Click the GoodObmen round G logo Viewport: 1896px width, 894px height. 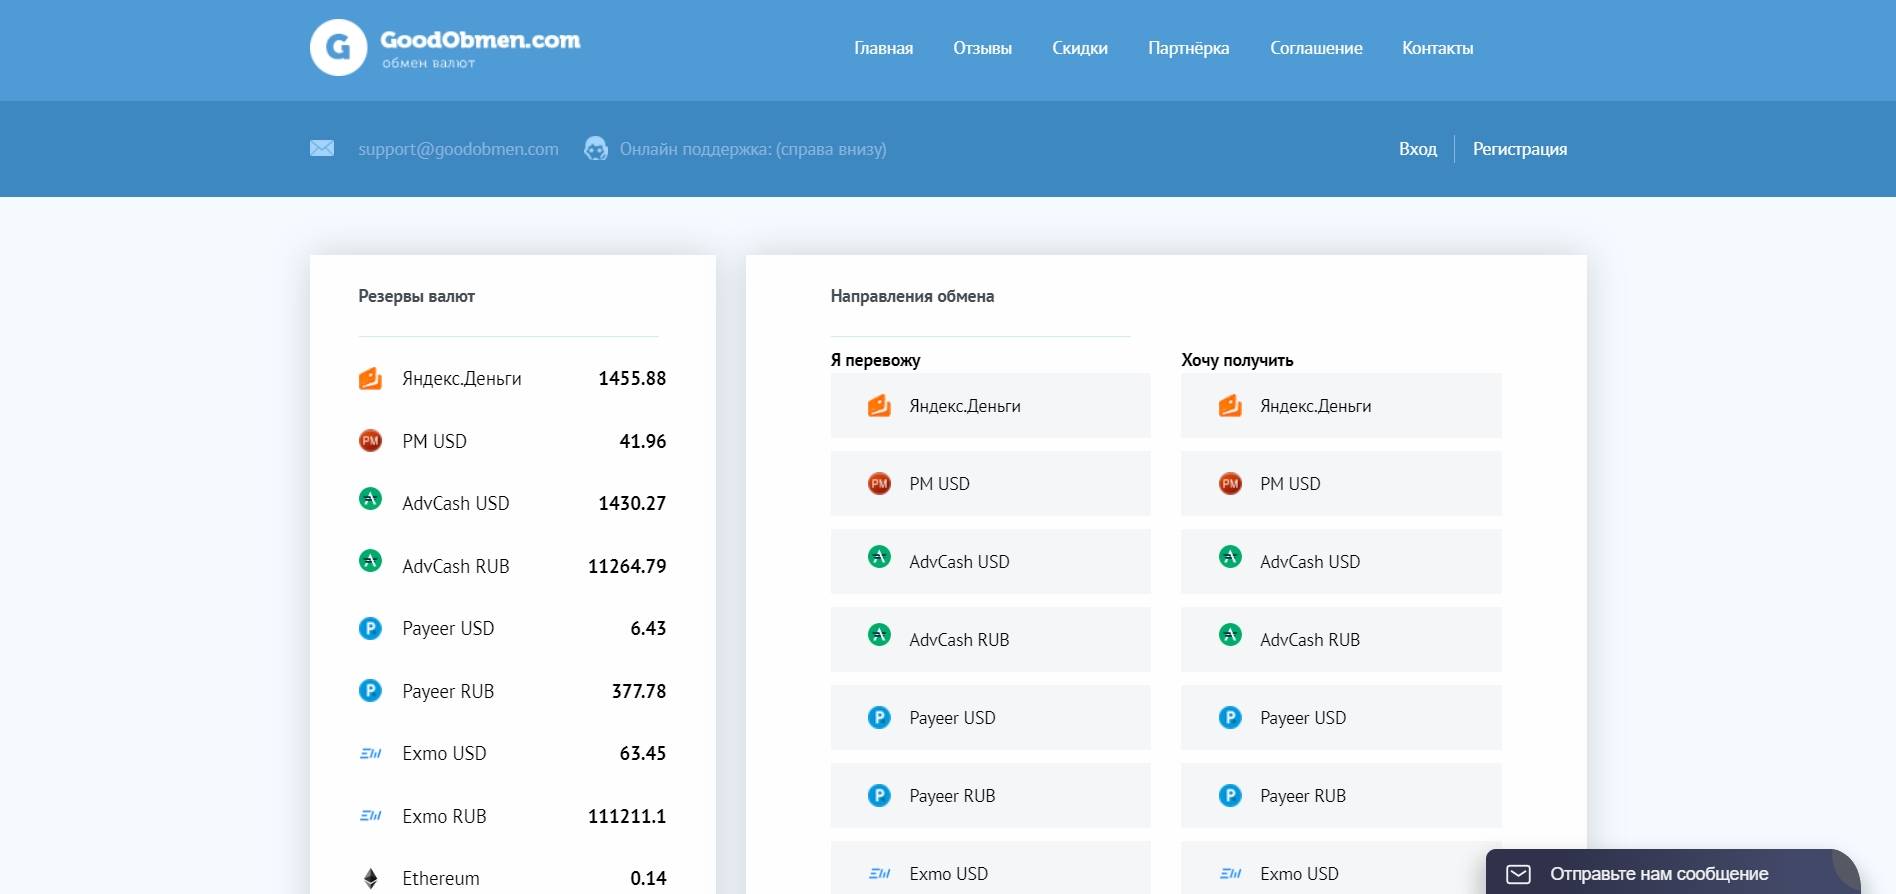pyautogui.click(x=338, y=47)
